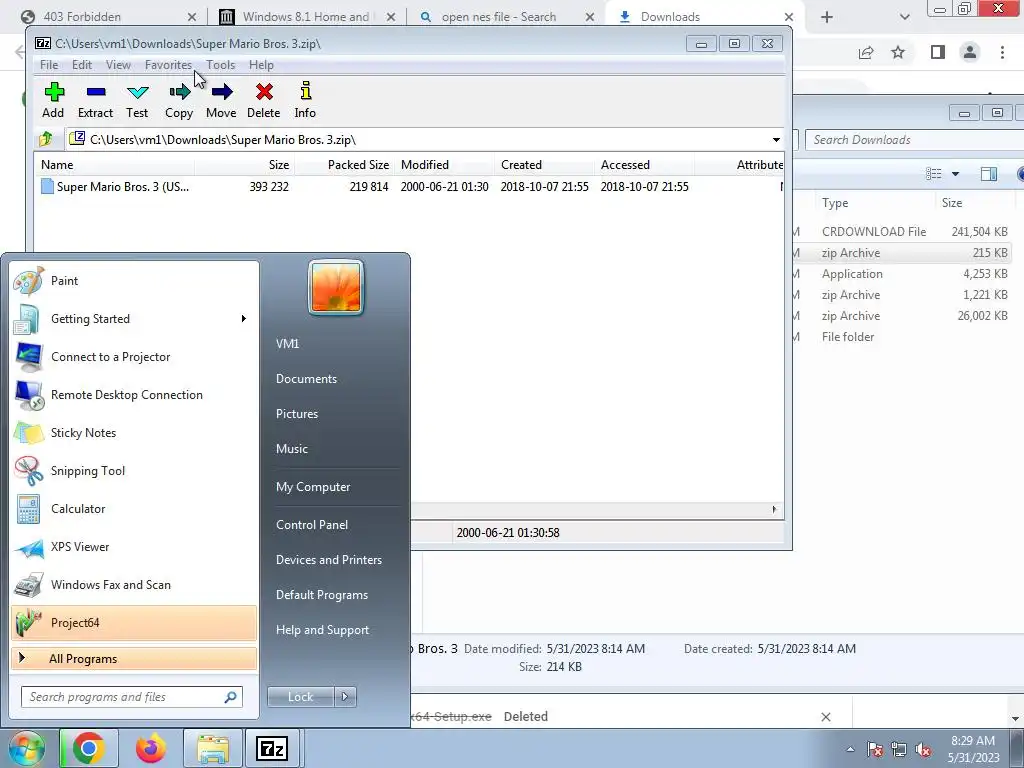Open the Edit menu in 7-Zip
This screenshot has height=768, width=1024.
coord(82,65)
